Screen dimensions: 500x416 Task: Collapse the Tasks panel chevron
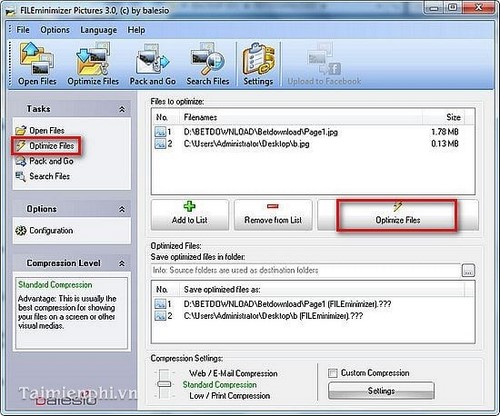tap(122, 109)
